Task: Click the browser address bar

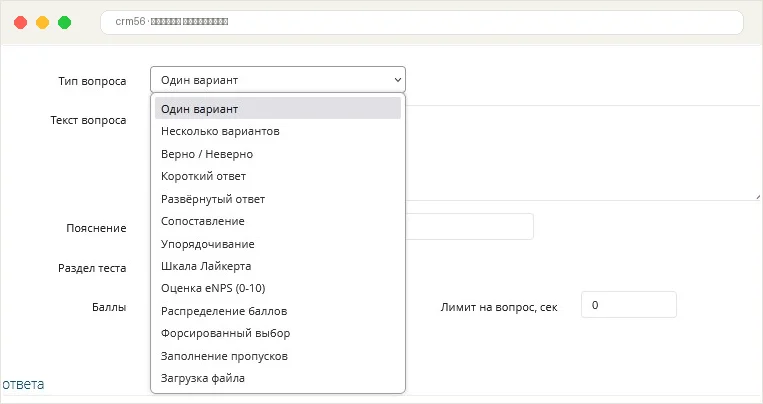Action: click(x=422, y=22)
